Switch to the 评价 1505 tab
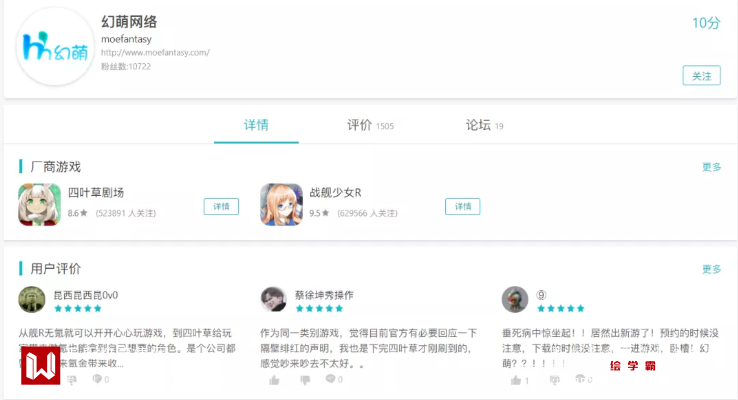The width and height of the screenshot is (738, 400). [x=370, y=125]
